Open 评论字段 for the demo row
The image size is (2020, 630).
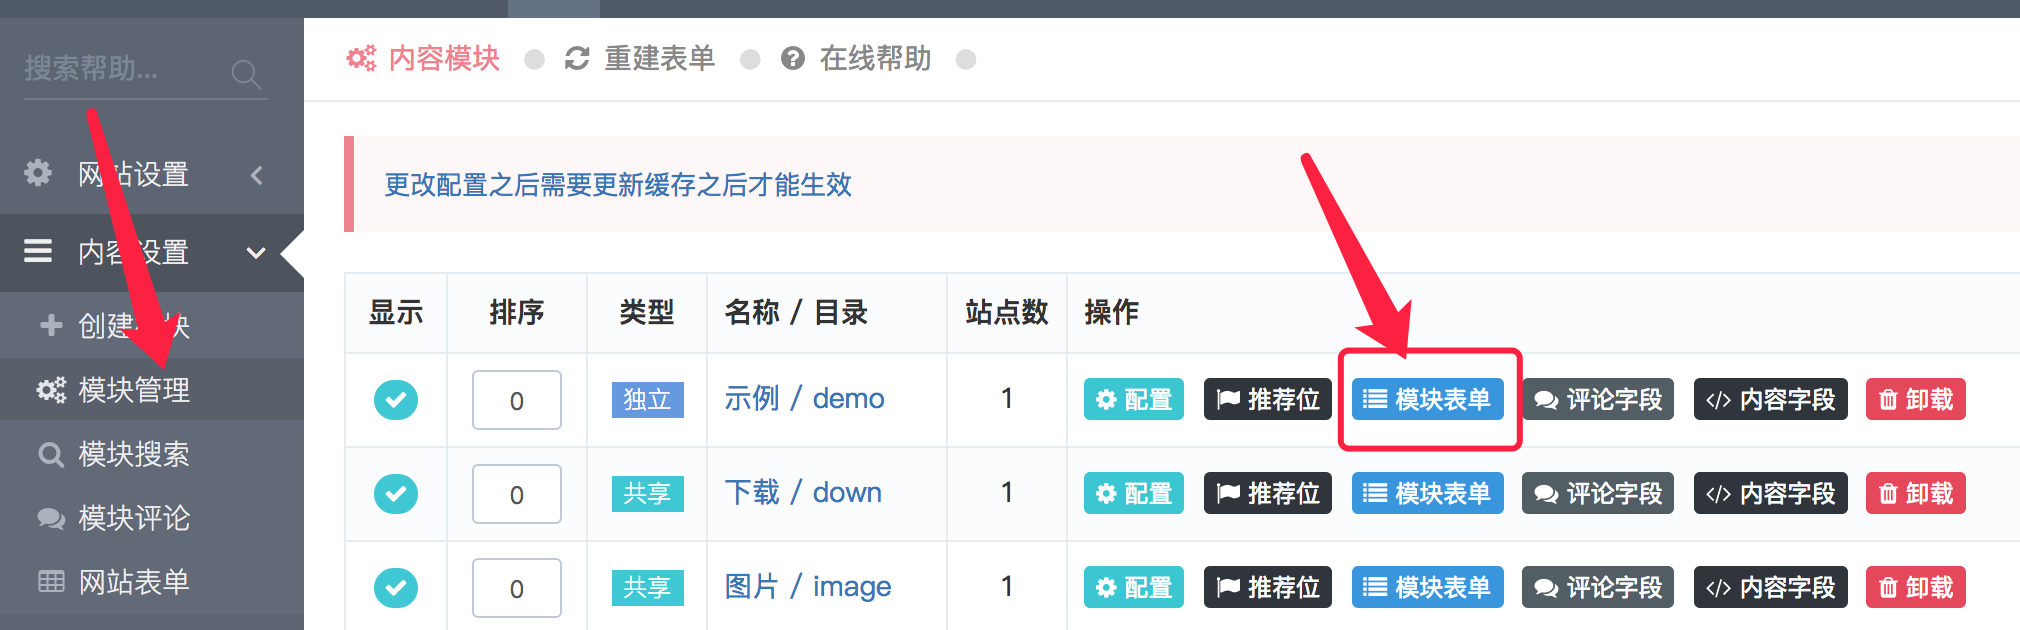click(x=1598, y=399)
